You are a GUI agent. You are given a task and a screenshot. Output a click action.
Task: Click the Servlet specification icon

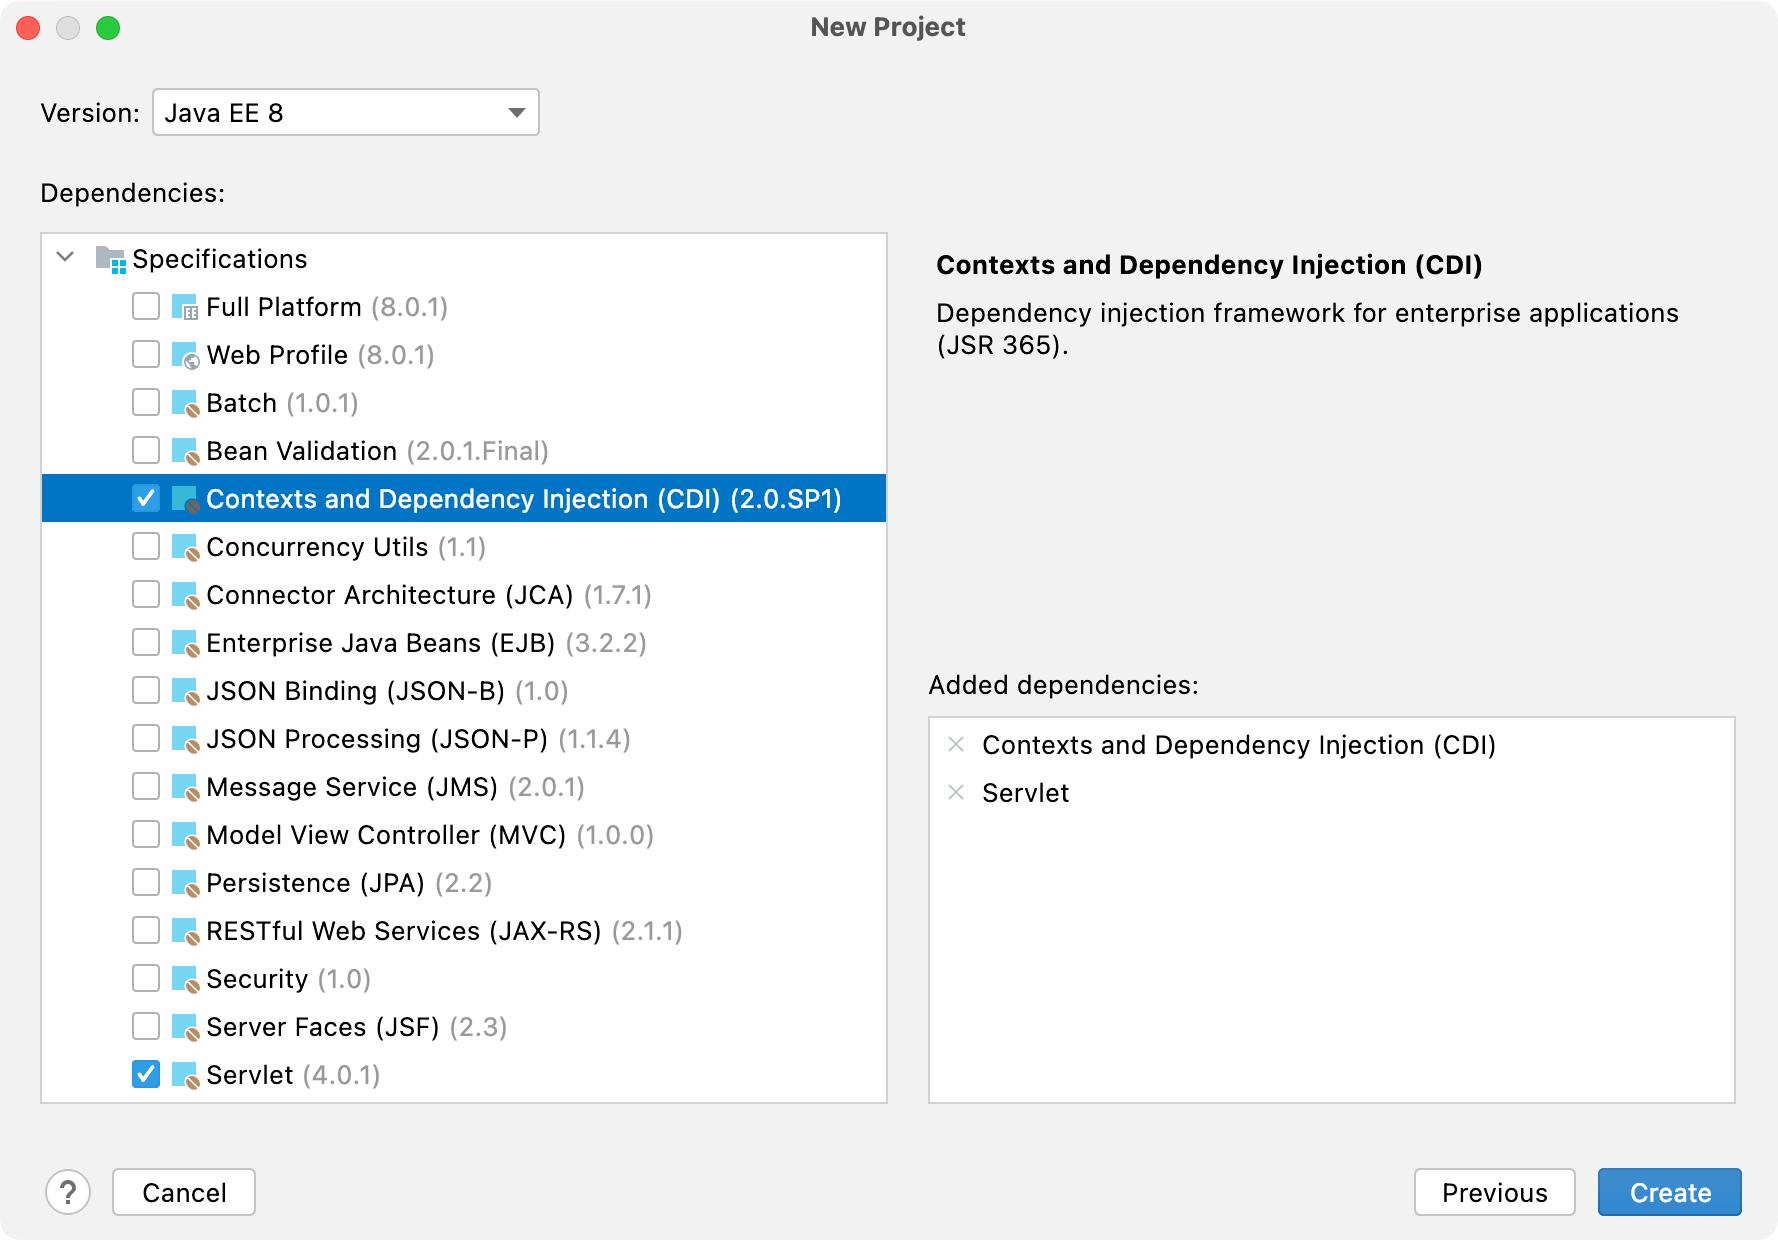[x=185, y=1074]
